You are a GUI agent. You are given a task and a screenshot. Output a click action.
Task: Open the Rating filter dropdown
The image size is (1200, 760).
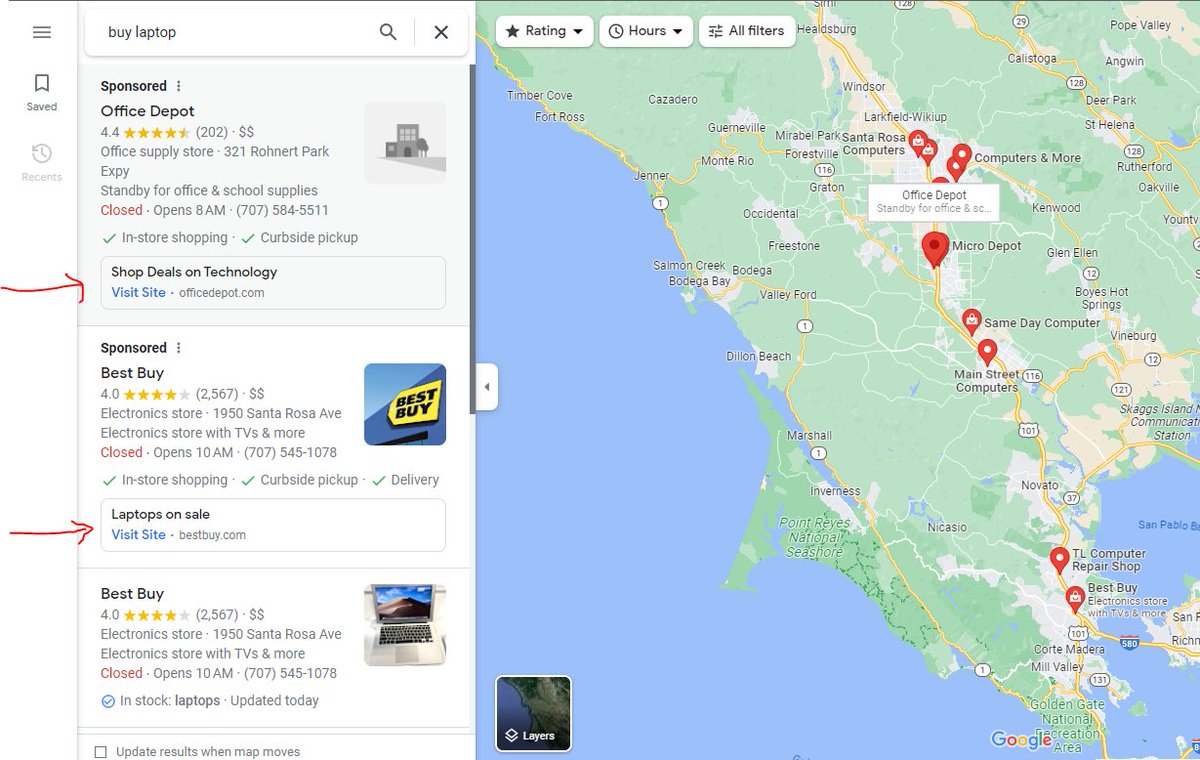click(x=543, y=31)
